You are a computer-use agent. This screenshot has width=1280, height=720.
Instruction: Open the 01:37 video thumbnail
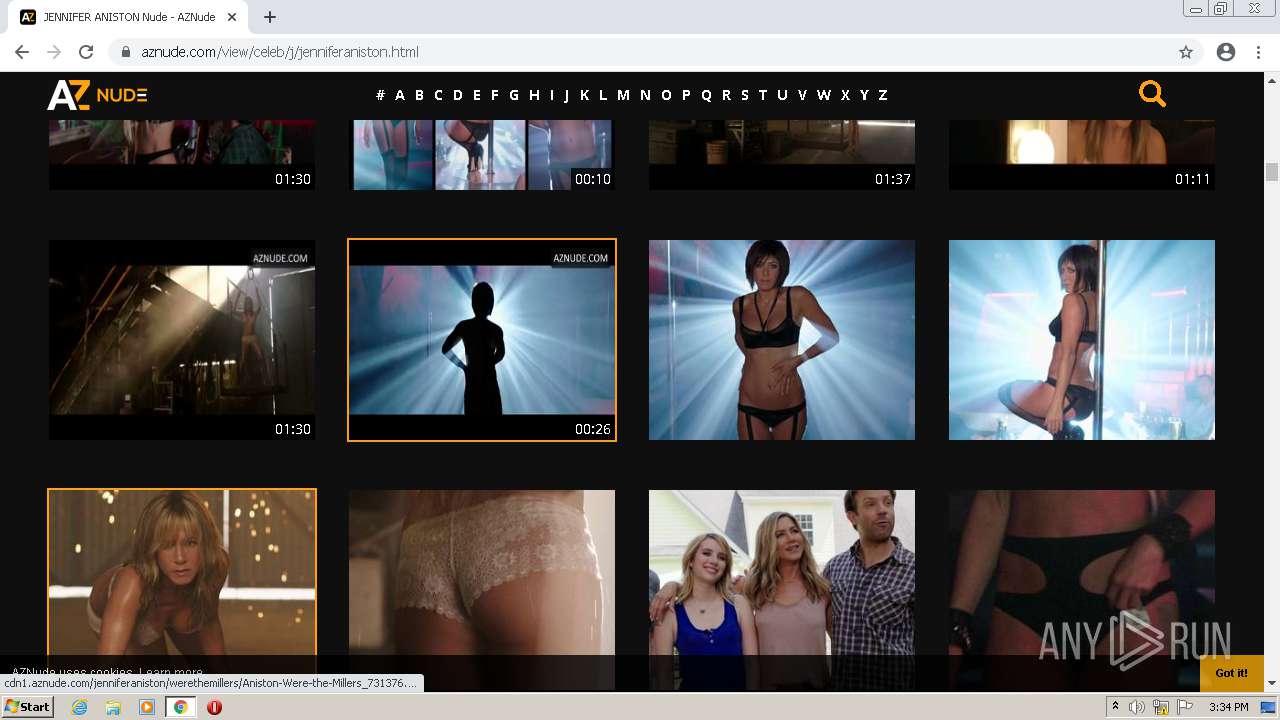(x=782, y=155)
